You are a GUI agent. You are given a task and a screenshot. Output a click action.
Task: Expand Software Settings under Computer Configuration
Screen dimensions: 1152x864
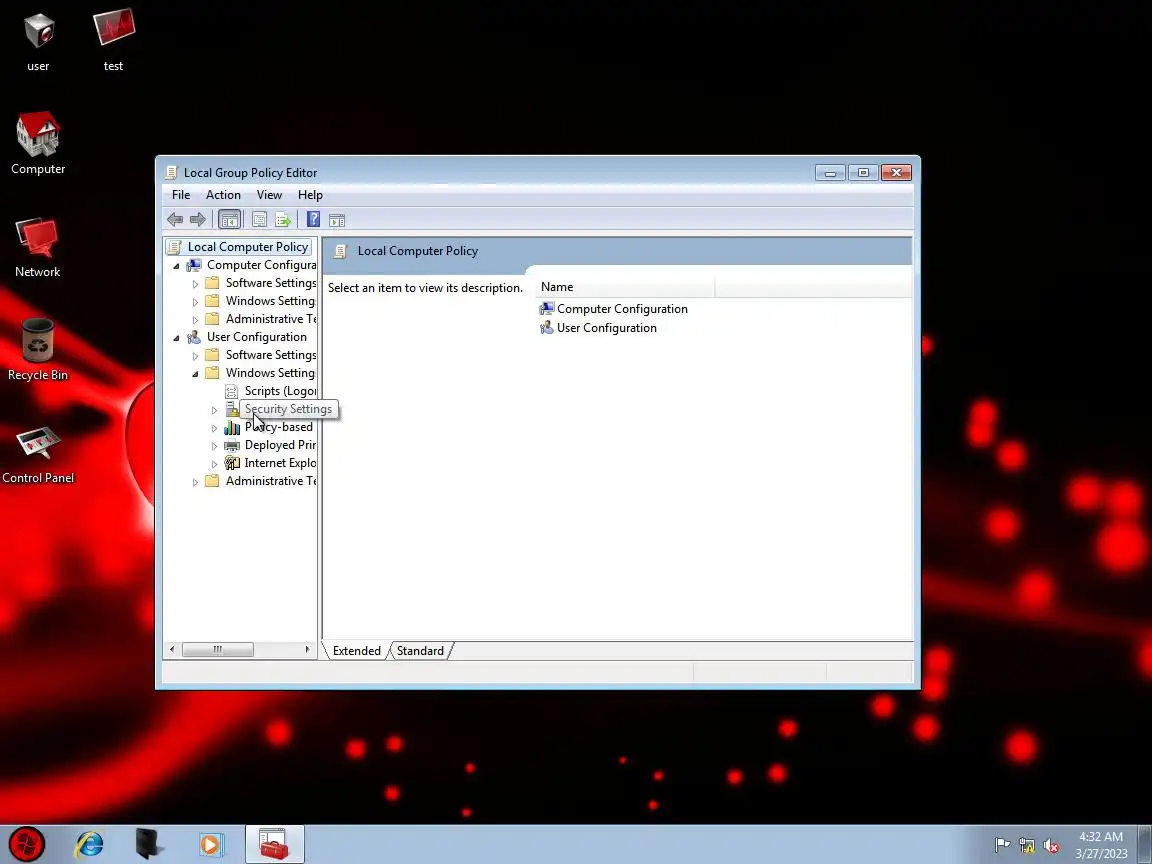point(195,284)
